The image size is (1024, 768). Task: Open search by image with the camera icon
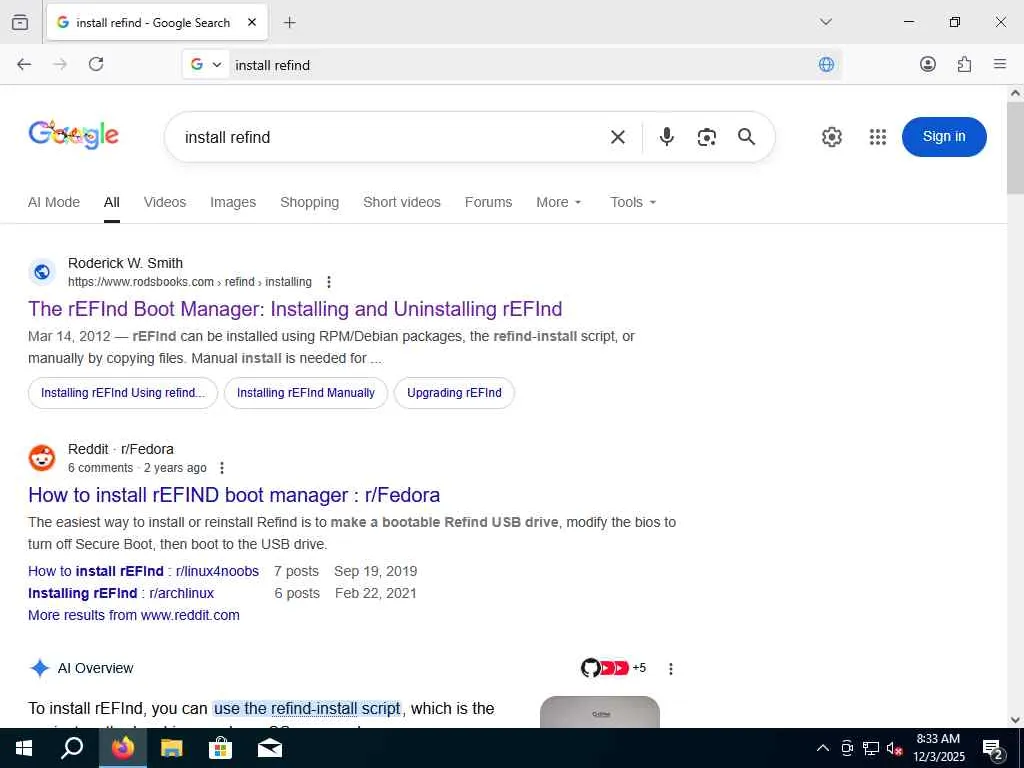[707, 136]
